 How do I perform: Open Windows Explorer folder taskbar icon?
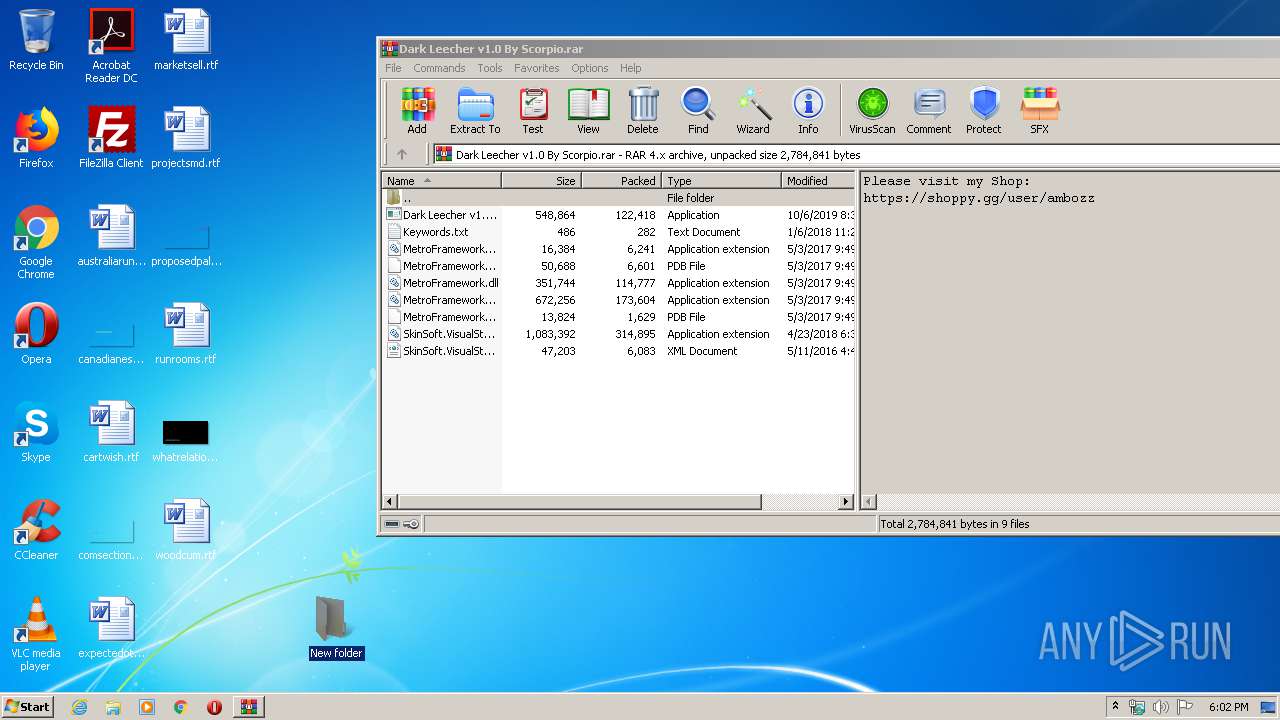(x=113, y=707)
